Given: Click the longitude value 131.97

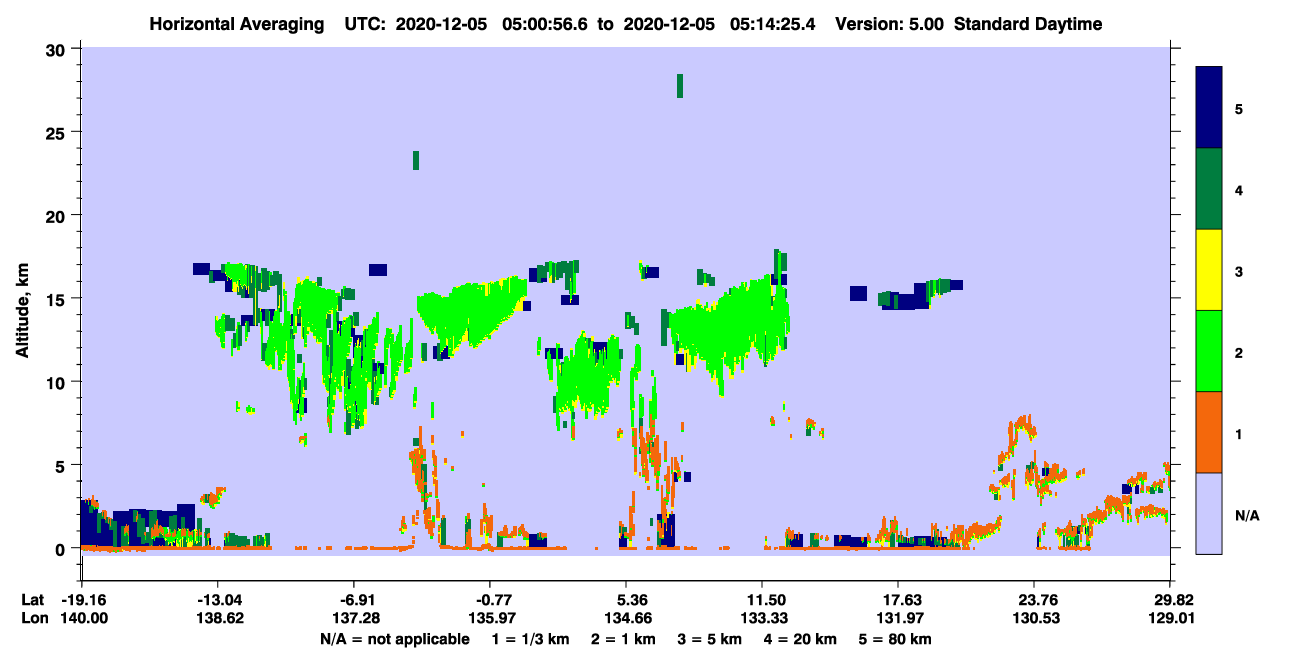Looking at the screenshot, I should pyautogui.click(x=898, y=619).
